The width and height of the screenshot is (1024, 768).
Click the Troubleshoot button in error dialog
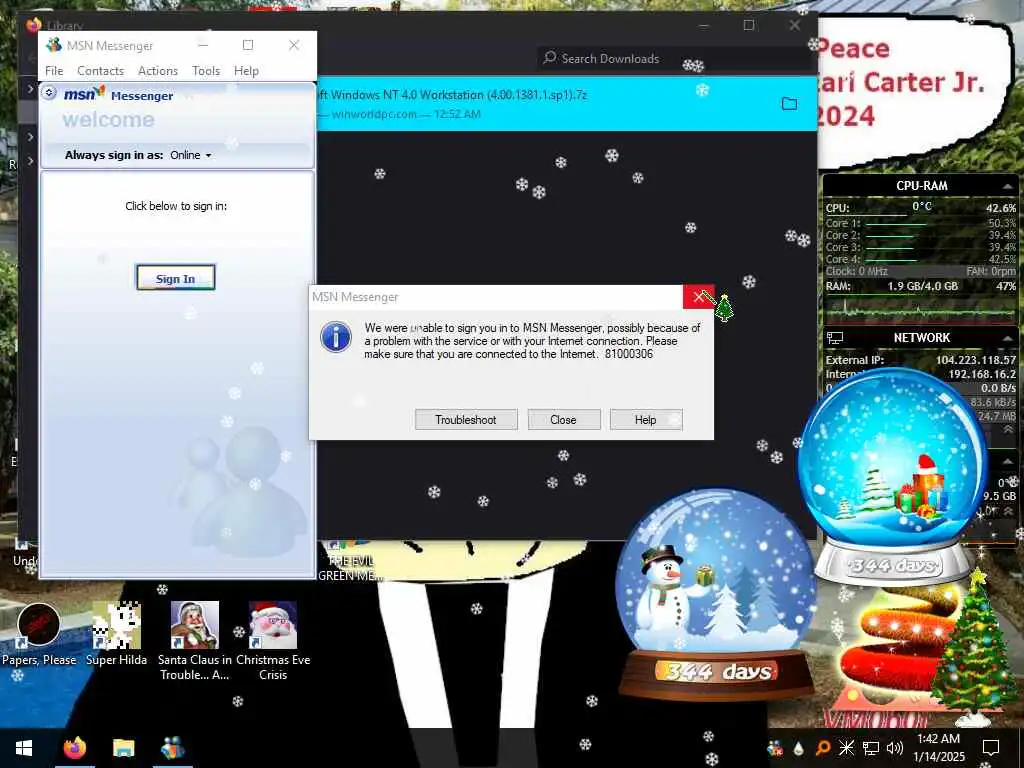point(466,420)
